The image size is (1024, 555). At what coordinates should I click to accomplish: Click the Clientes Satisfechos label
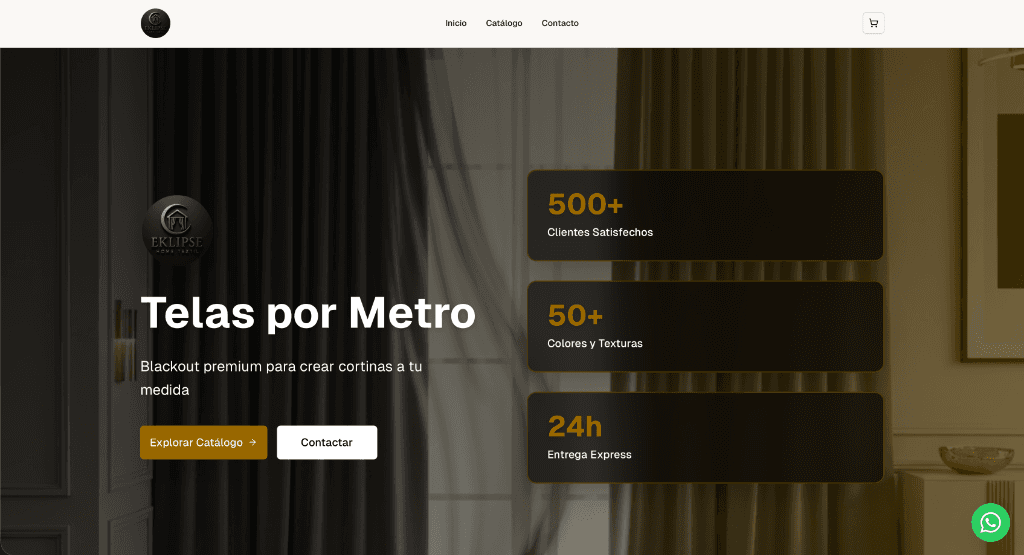600,232
